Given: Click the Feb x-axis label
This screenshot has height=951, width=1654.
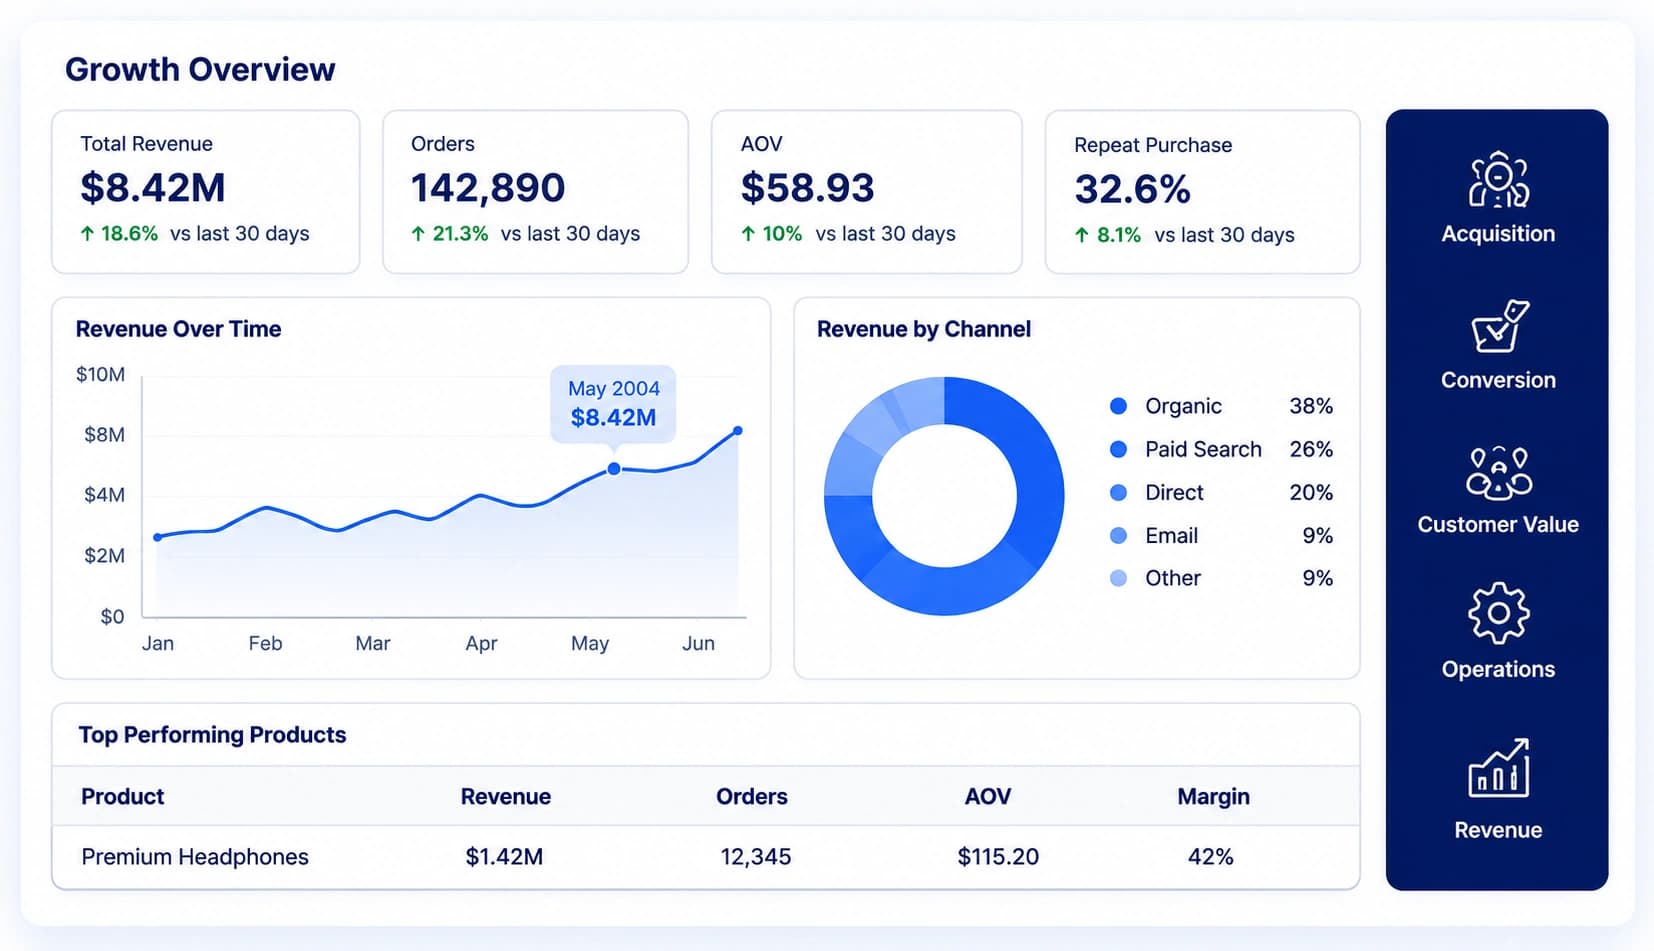Looking at the screenshot, I should pyautogui.click(x=265, y=643).
